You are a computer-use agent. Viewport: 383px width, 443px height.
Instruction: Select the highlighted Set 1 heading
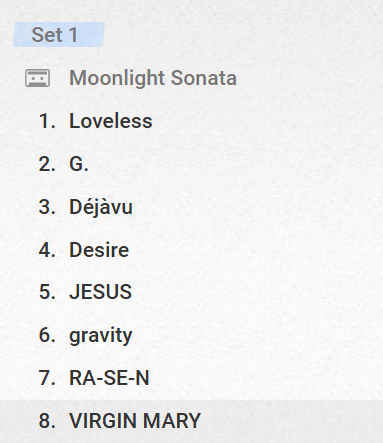55,35
